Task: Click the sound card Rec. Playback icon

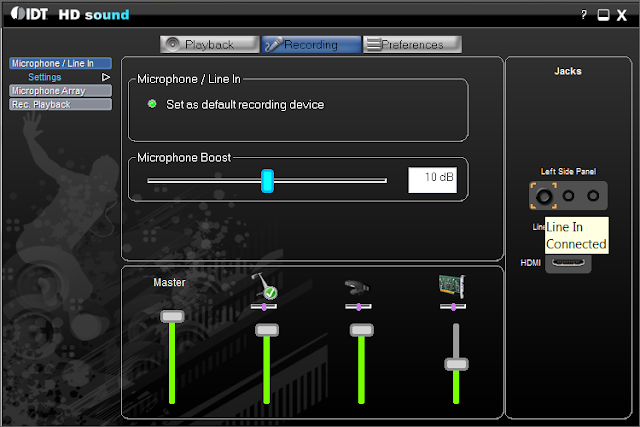Action: point(452,286)
